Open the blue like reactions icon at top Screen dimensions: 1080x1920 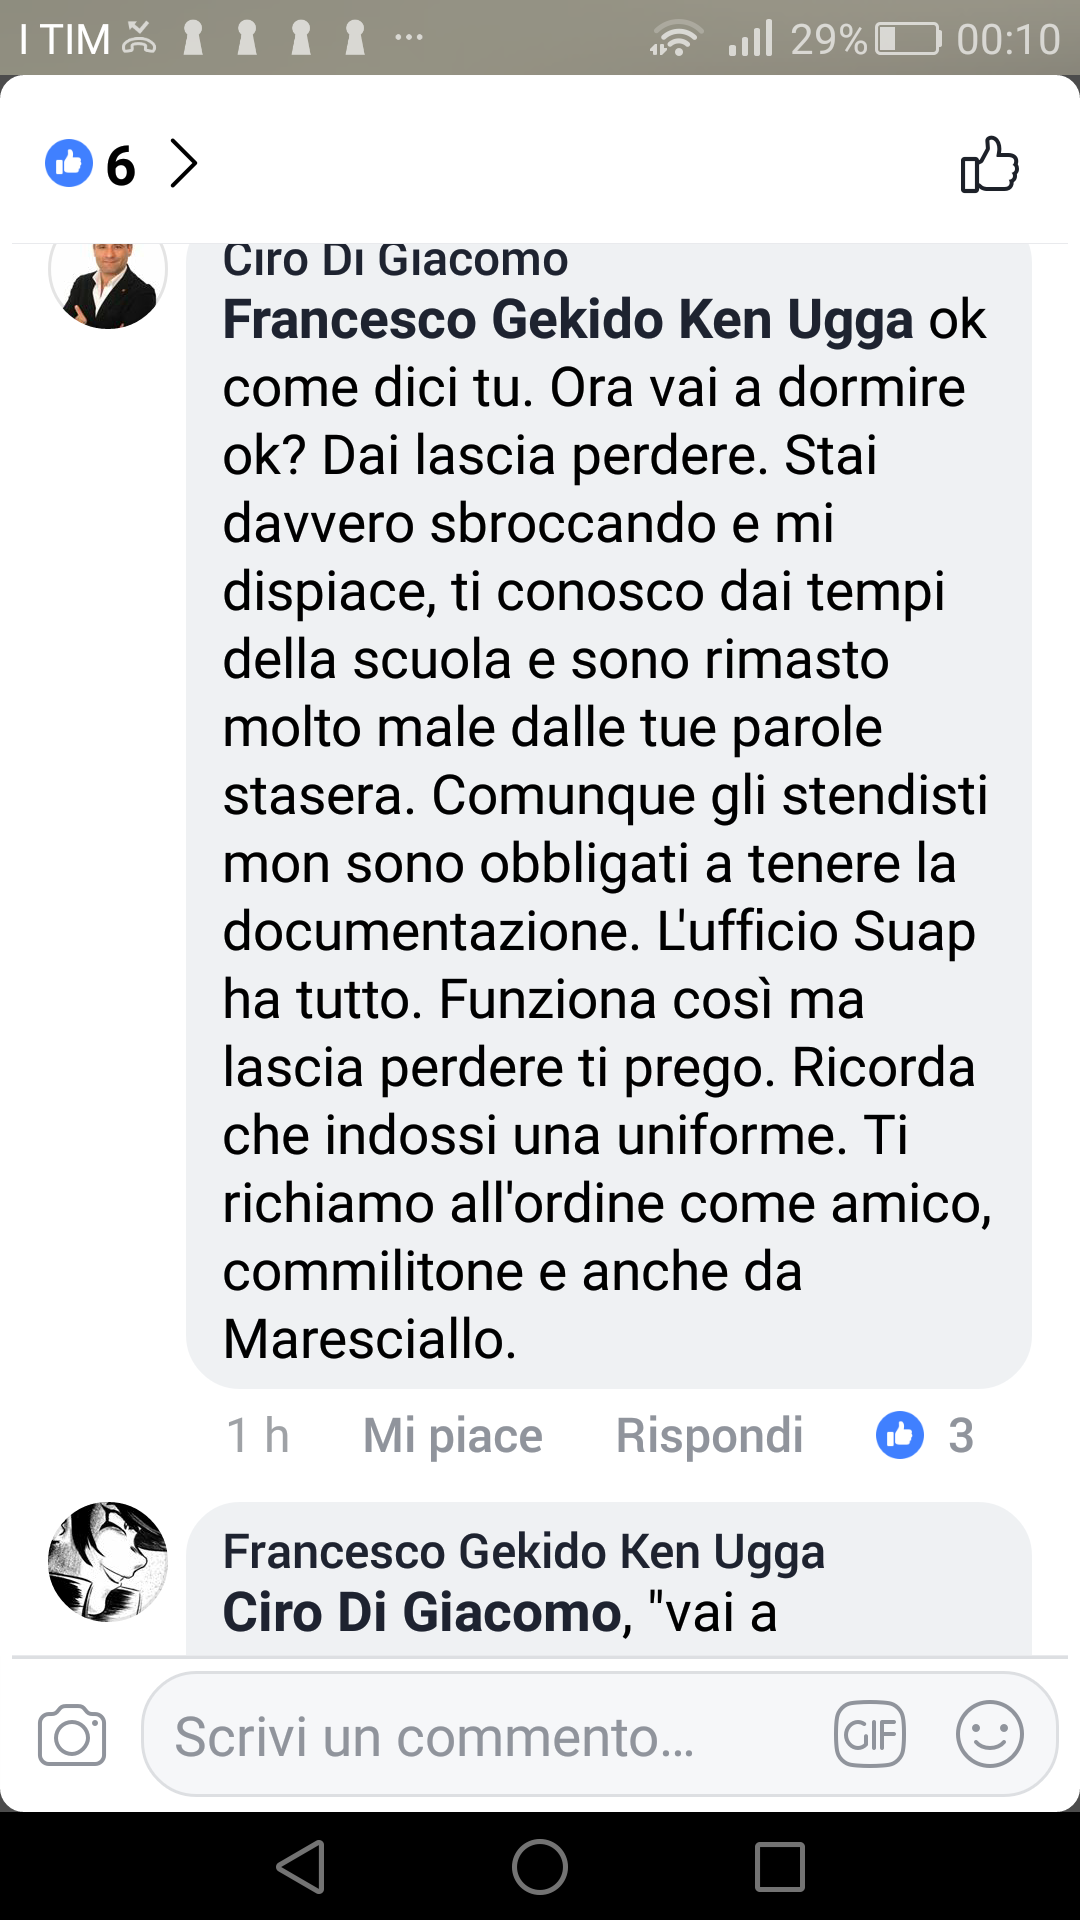(69, 163)
